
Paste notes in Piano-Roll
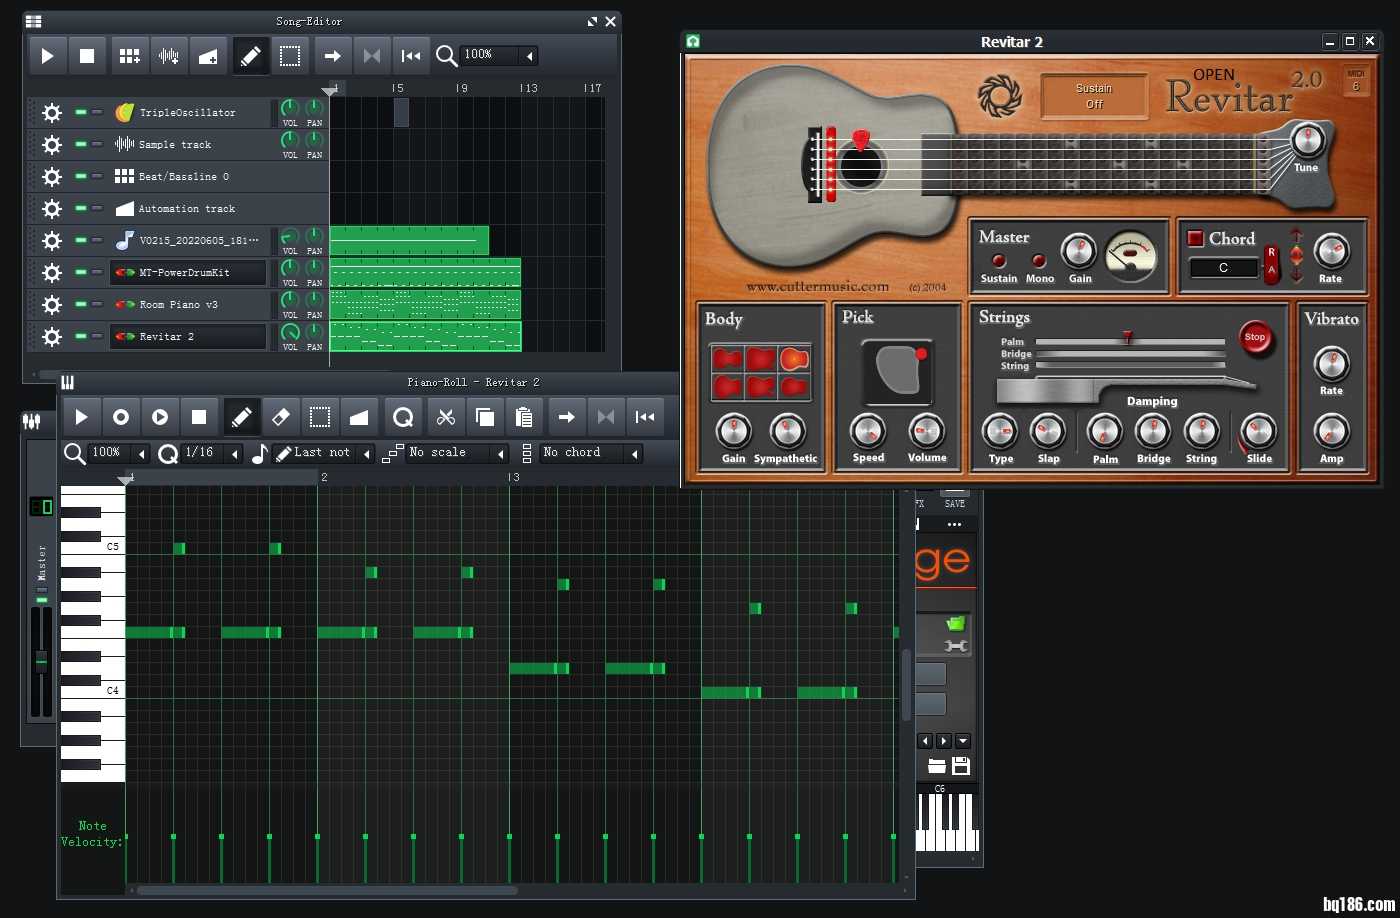point(524,417)
